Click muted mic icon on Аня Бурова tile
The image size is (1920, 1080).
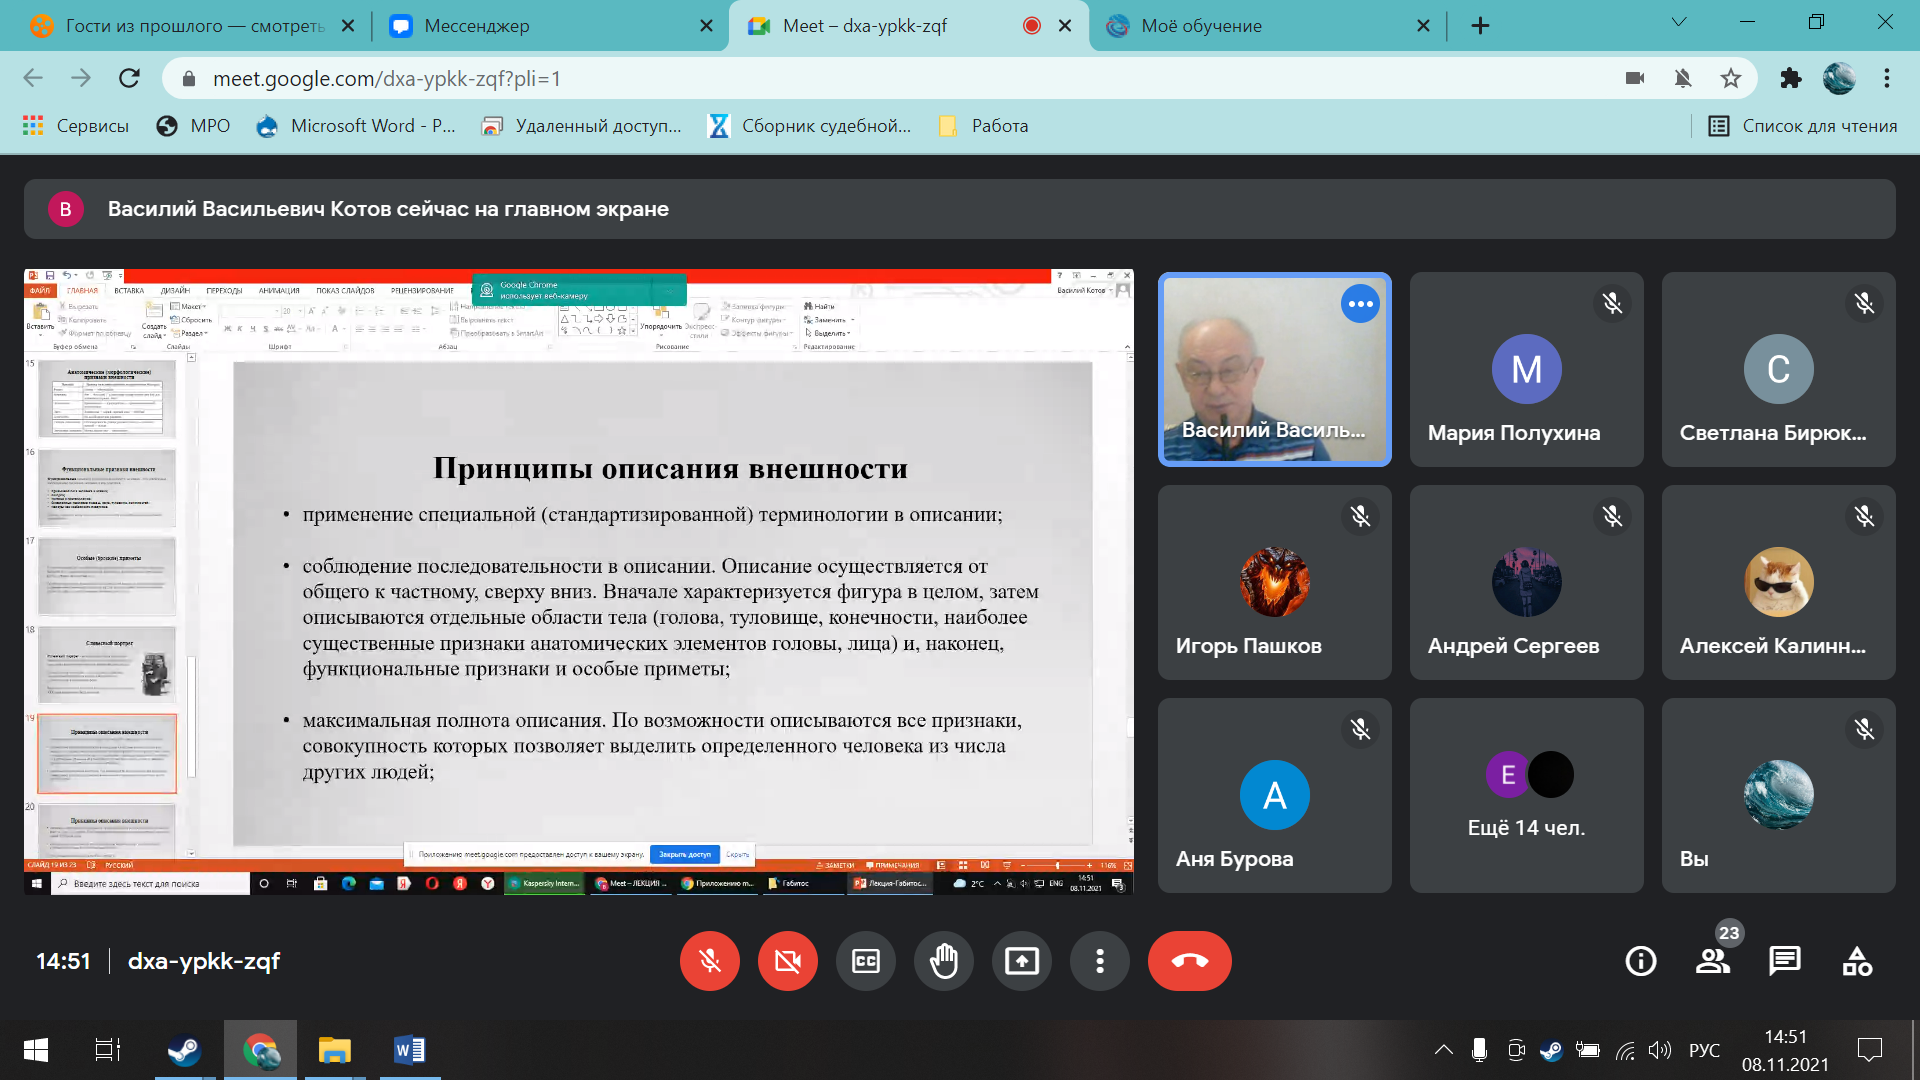click(x=1360, y=729)
